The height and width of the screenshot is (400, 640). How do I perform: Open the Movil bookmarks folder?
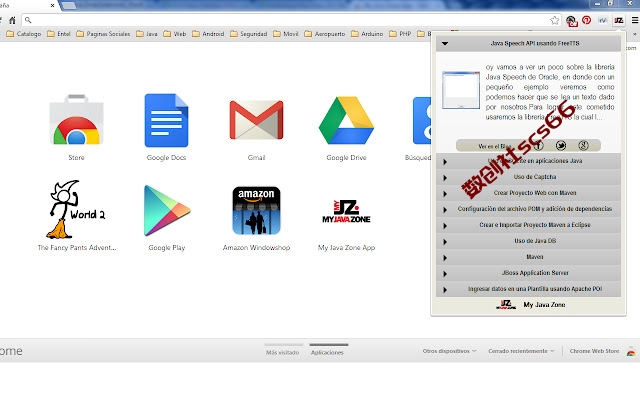click(x=286, y=34)
